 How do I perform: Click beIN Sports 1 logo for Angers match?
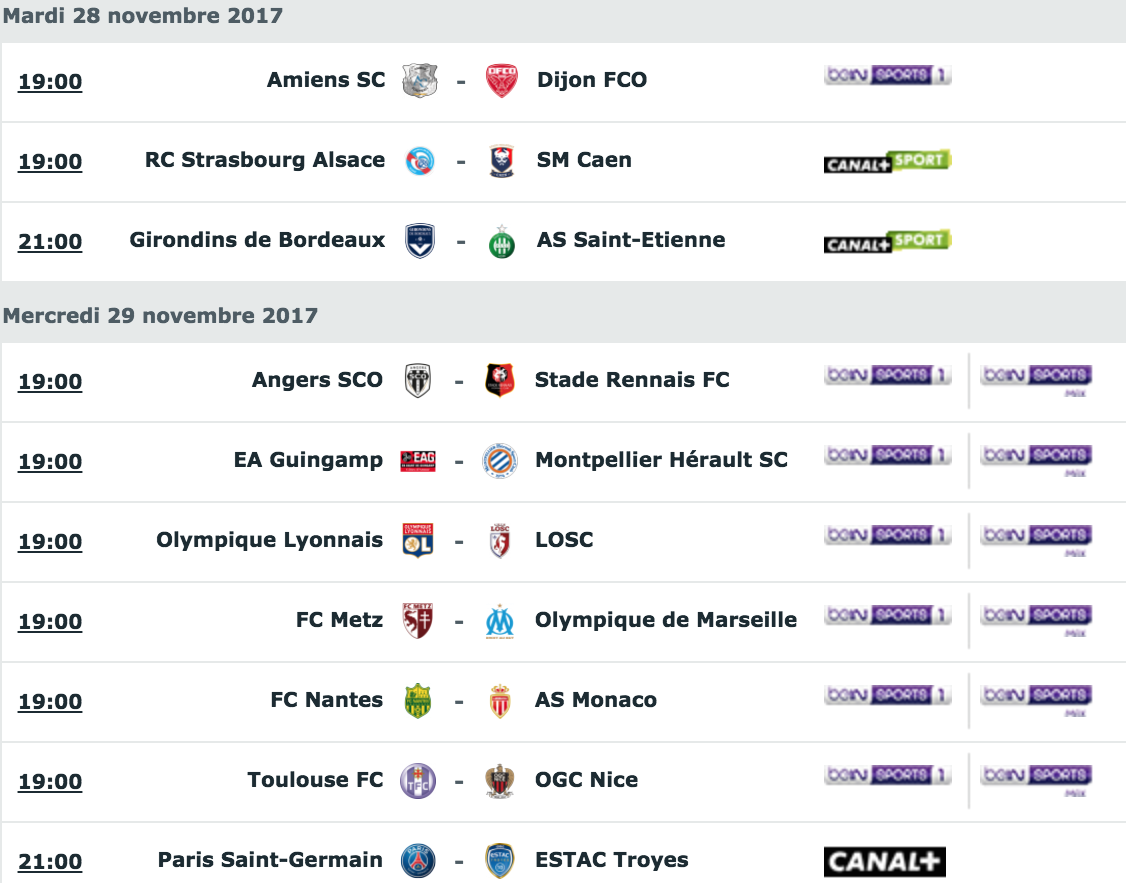888,375
